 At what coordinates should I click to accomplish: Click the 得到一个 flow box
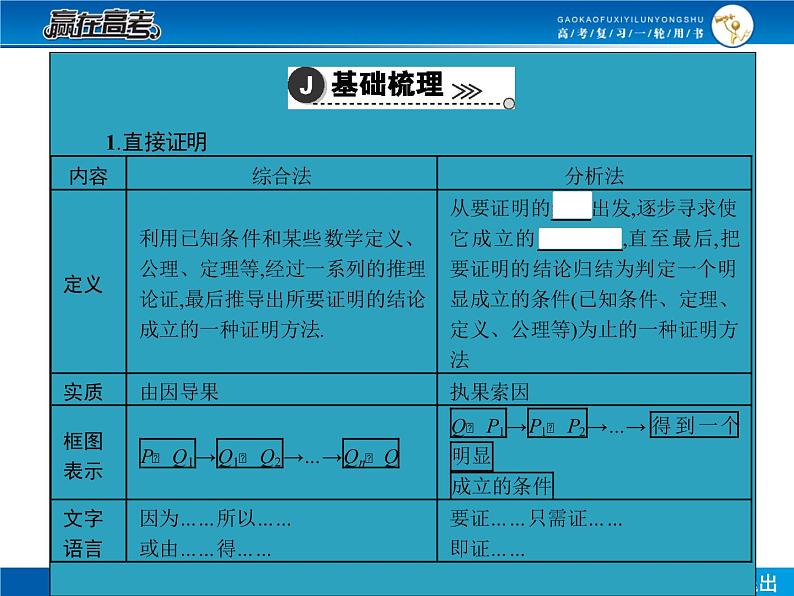[x=694, y=424]
